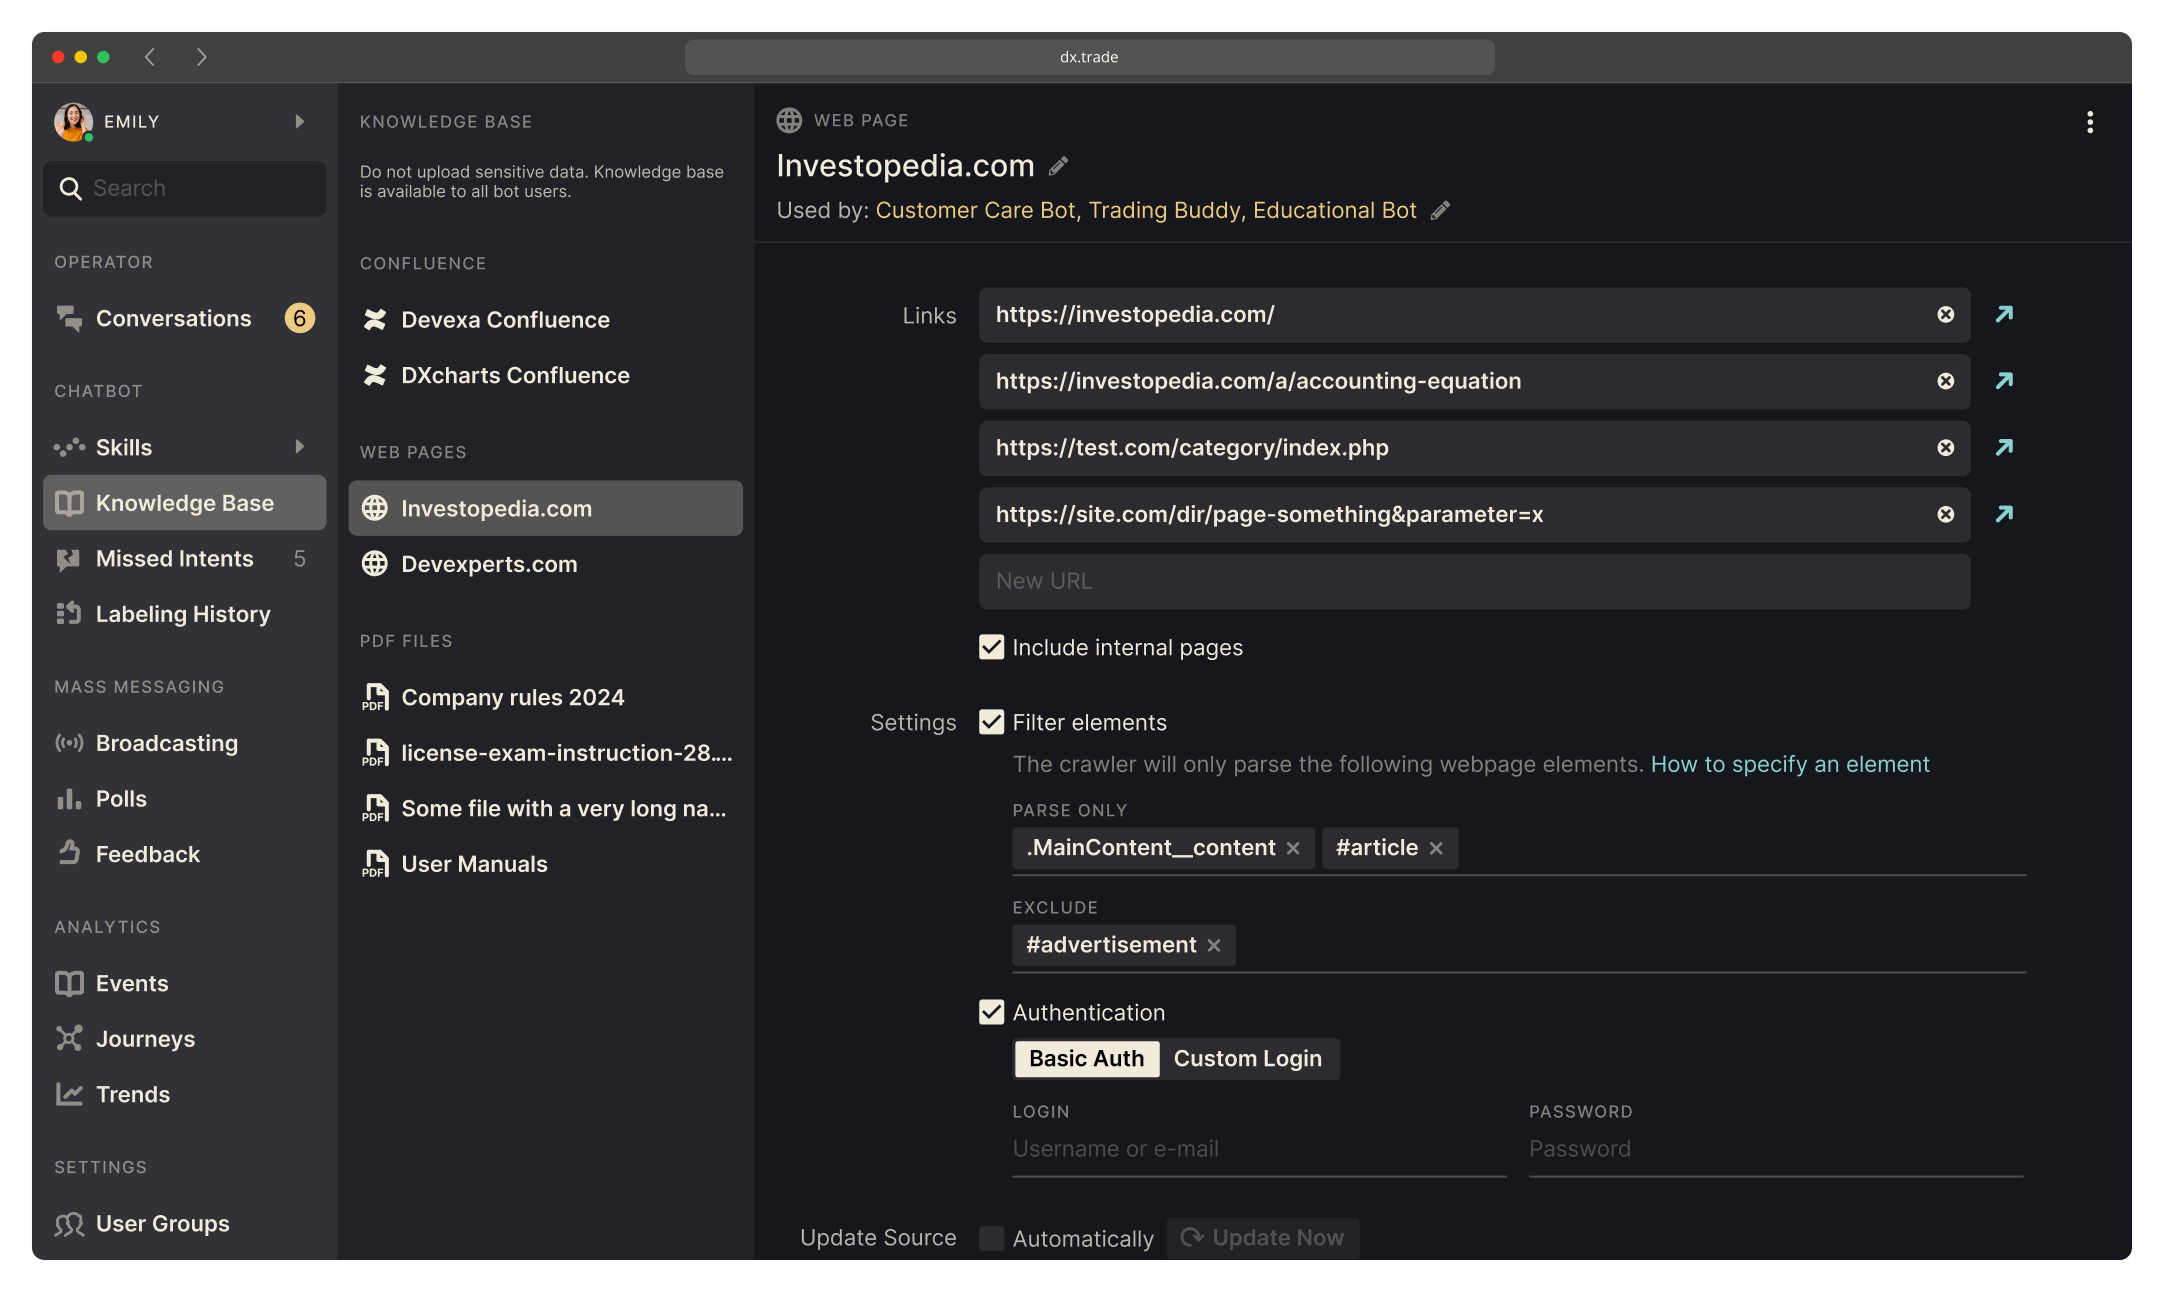Disable the Authentication checkbox
This screenshot has width=2164, height=1292.
click(x=991, y=1012)
